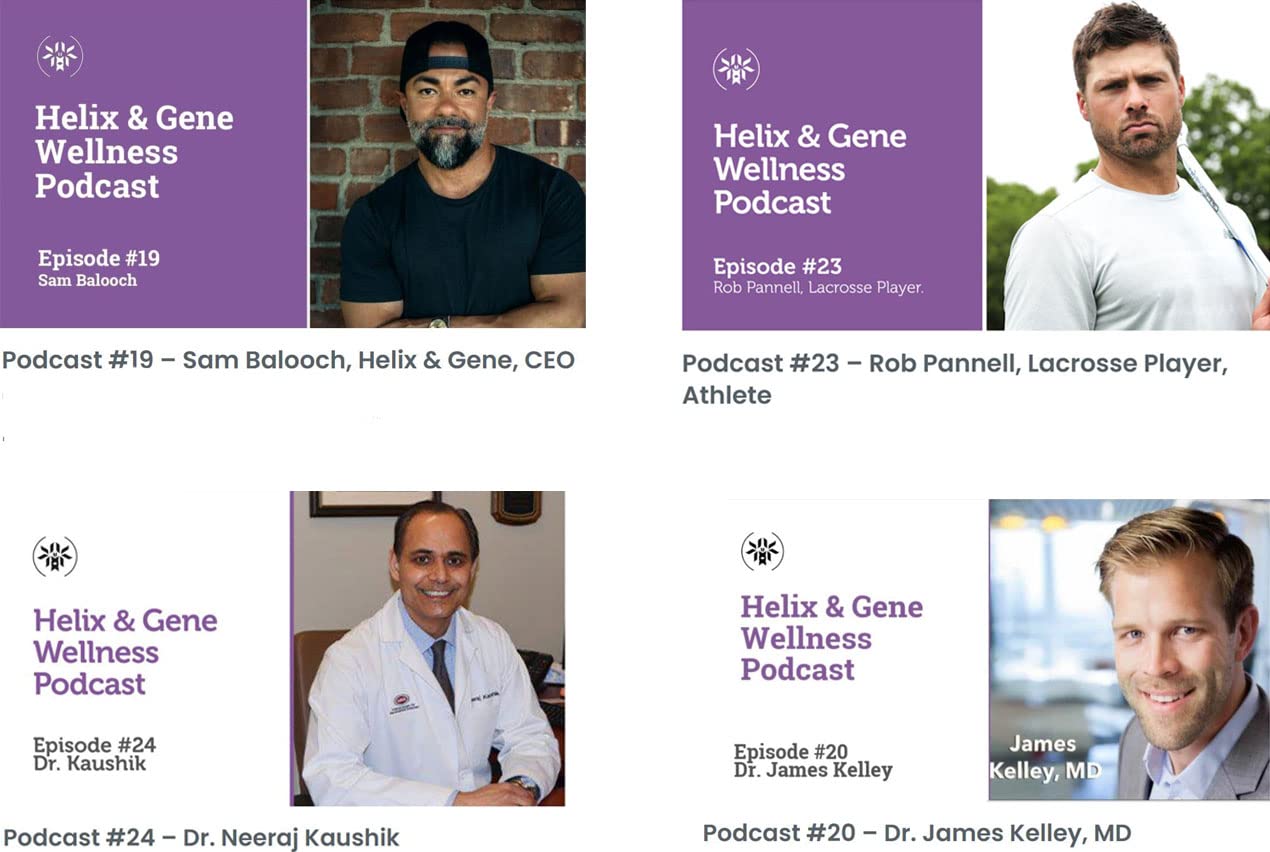Open the Podcast #19 Sam Balooch link
Viewport: 1270px width, 852px height.
pyautogui.click(x=288, y=360)
